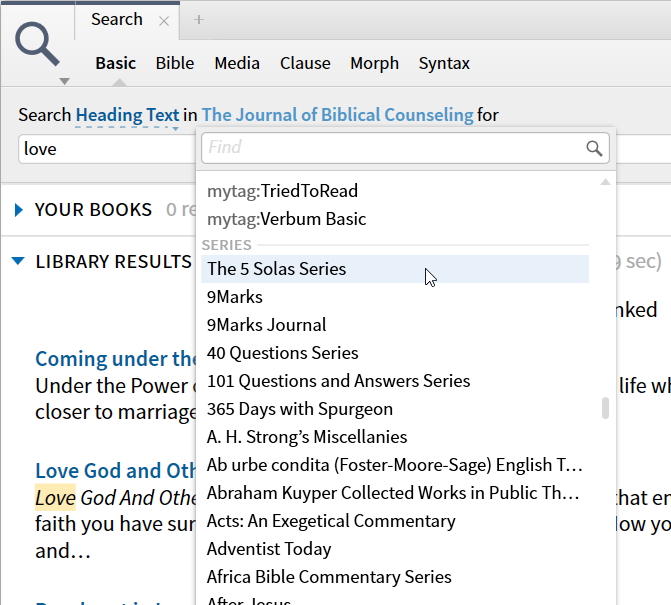This screenshot has height=605, width=671.
Task: Switch to the Morph search type
Action: [x=374, y=63]
